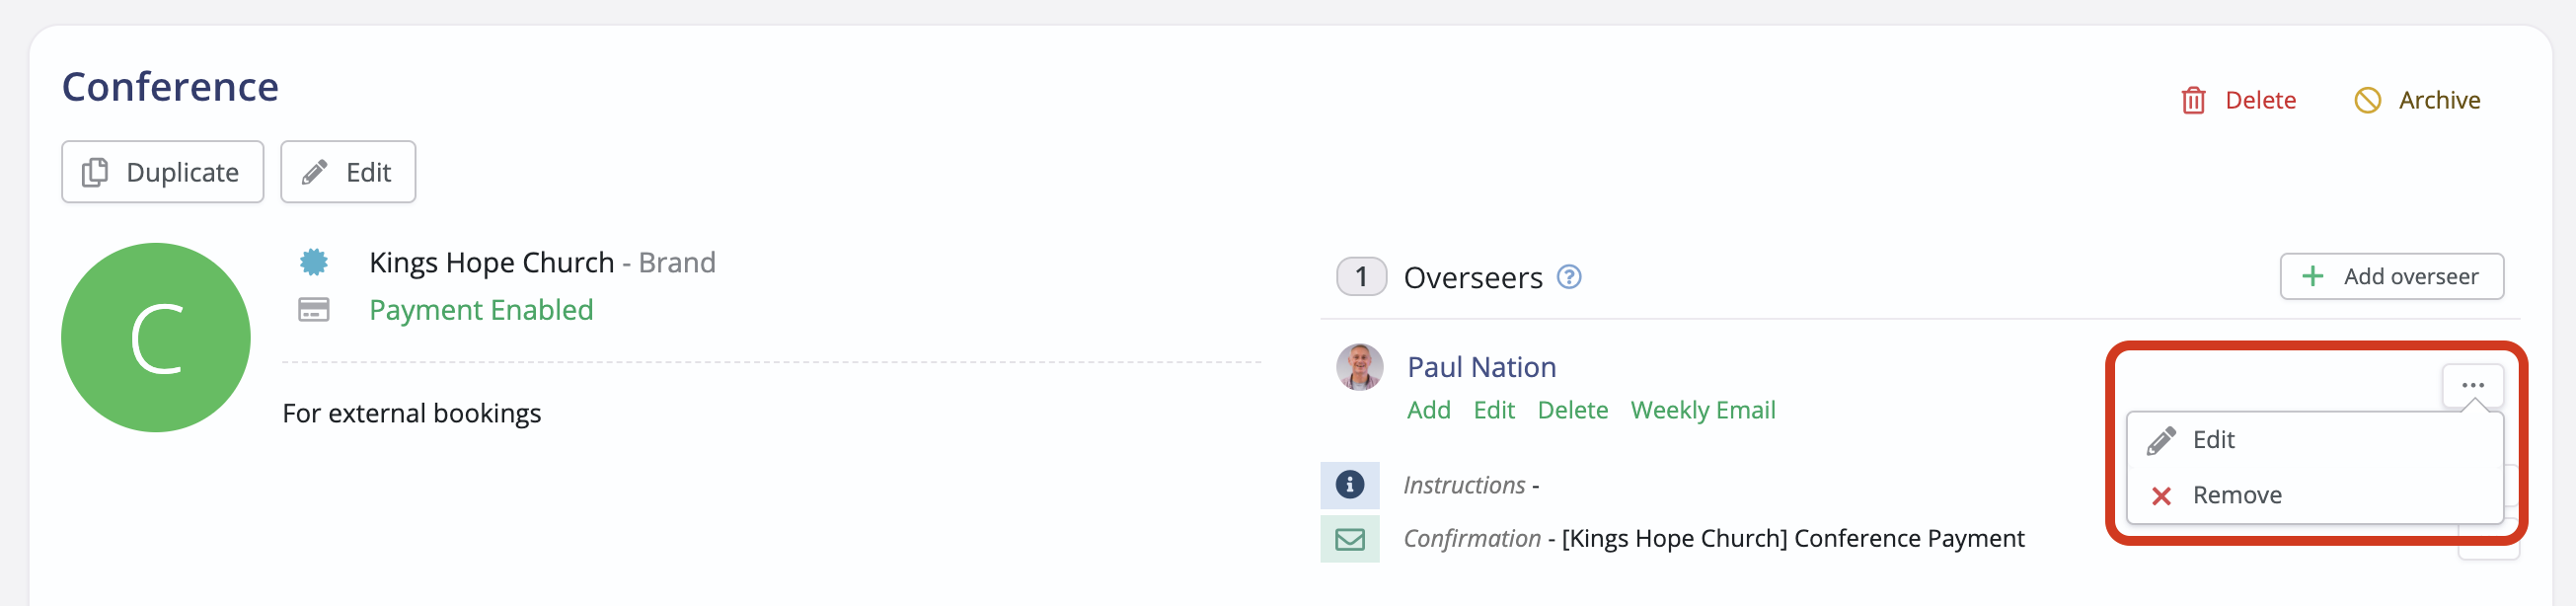
Task: Click the blue brand badge icon
Action: pos(314,262)
